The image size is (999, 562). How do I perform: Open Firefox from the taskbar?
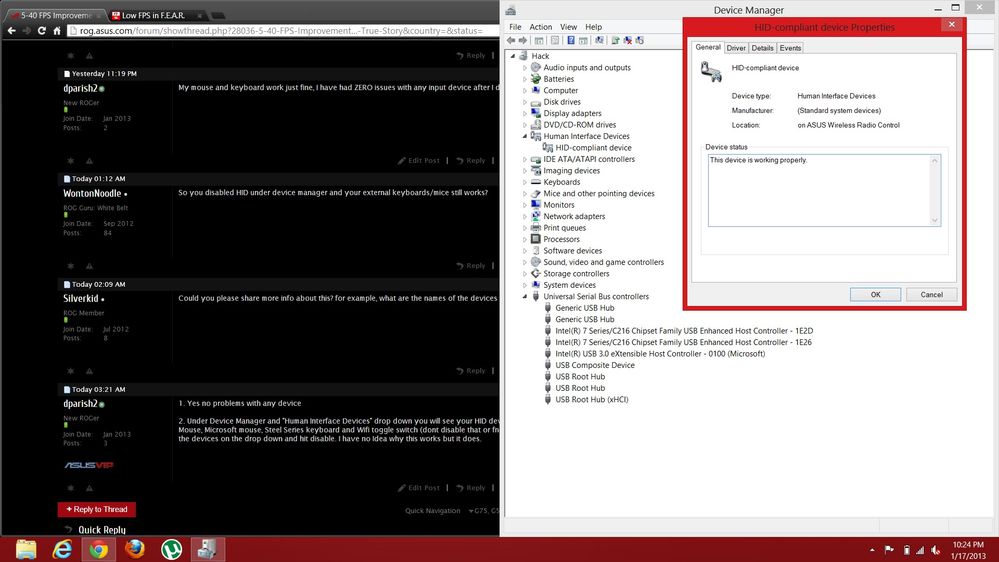[134, 549]
